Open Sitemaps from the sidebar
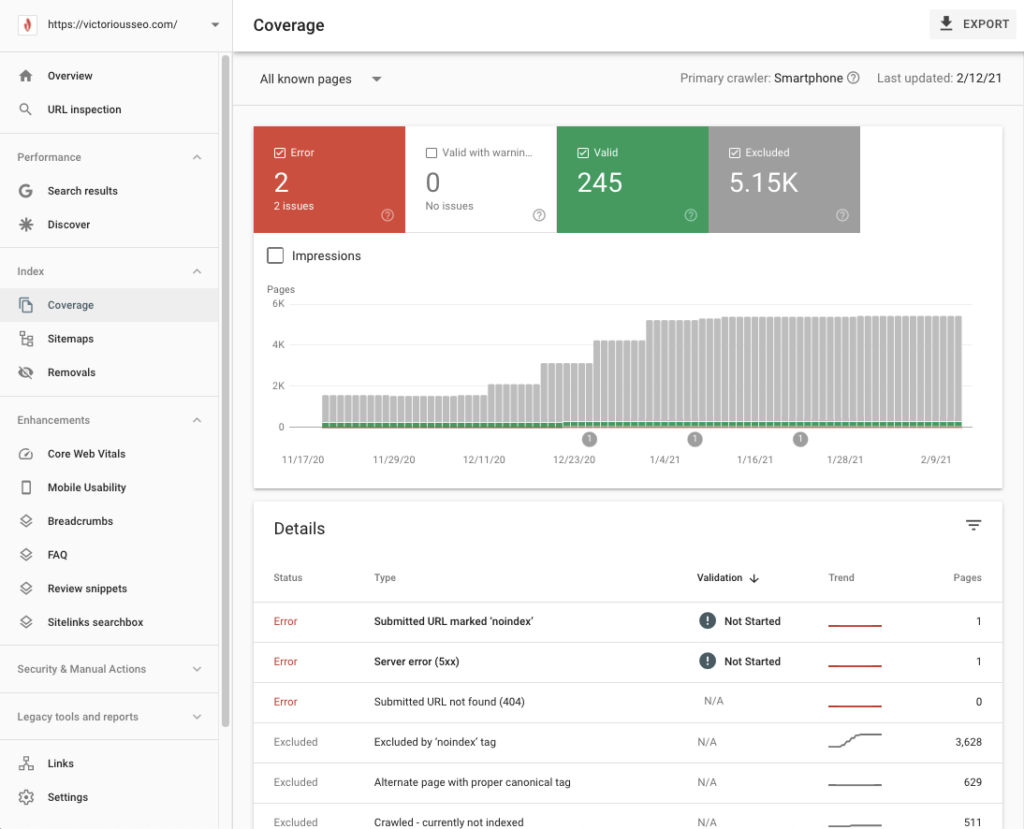The image size is (1024, 829). 70,339
